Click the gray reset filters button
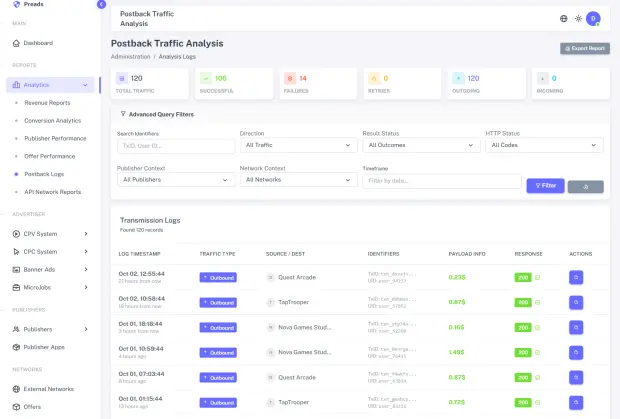 [x=586, y=187]
